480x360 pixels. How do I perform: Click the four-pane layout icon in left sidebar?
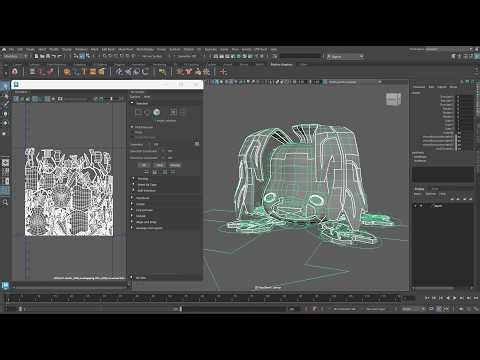click(x=5, y=172)
